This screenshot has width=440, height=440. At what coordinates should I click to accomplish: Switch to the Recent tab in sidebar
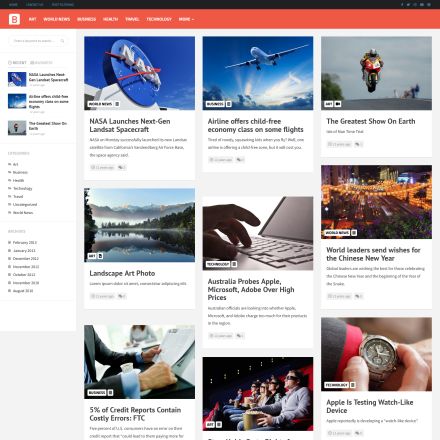(17, 63)
